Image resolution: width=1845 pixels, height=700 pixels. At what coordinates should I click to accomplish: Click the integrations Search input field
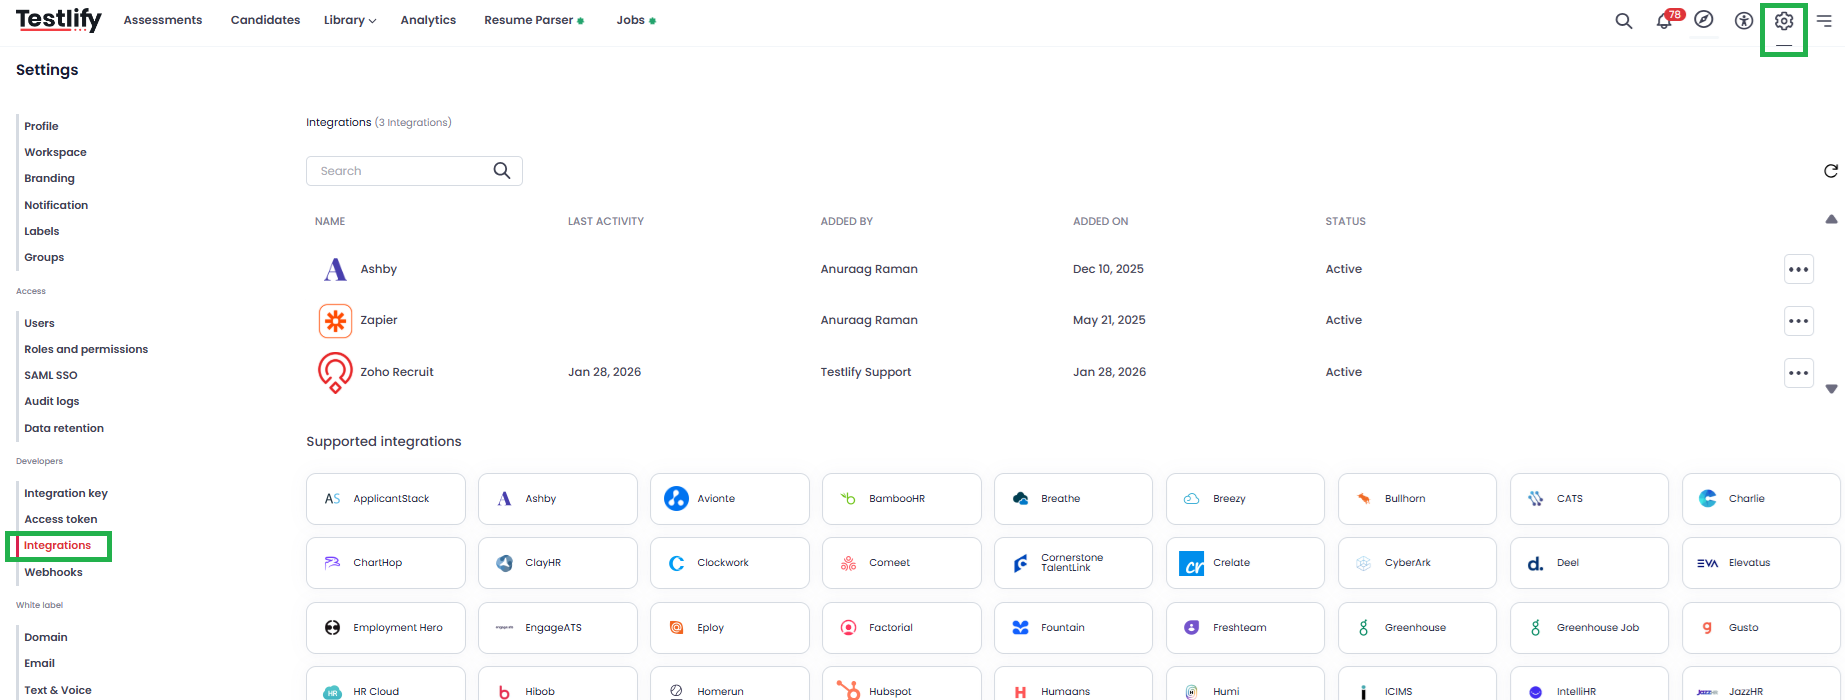pos(414,171)
